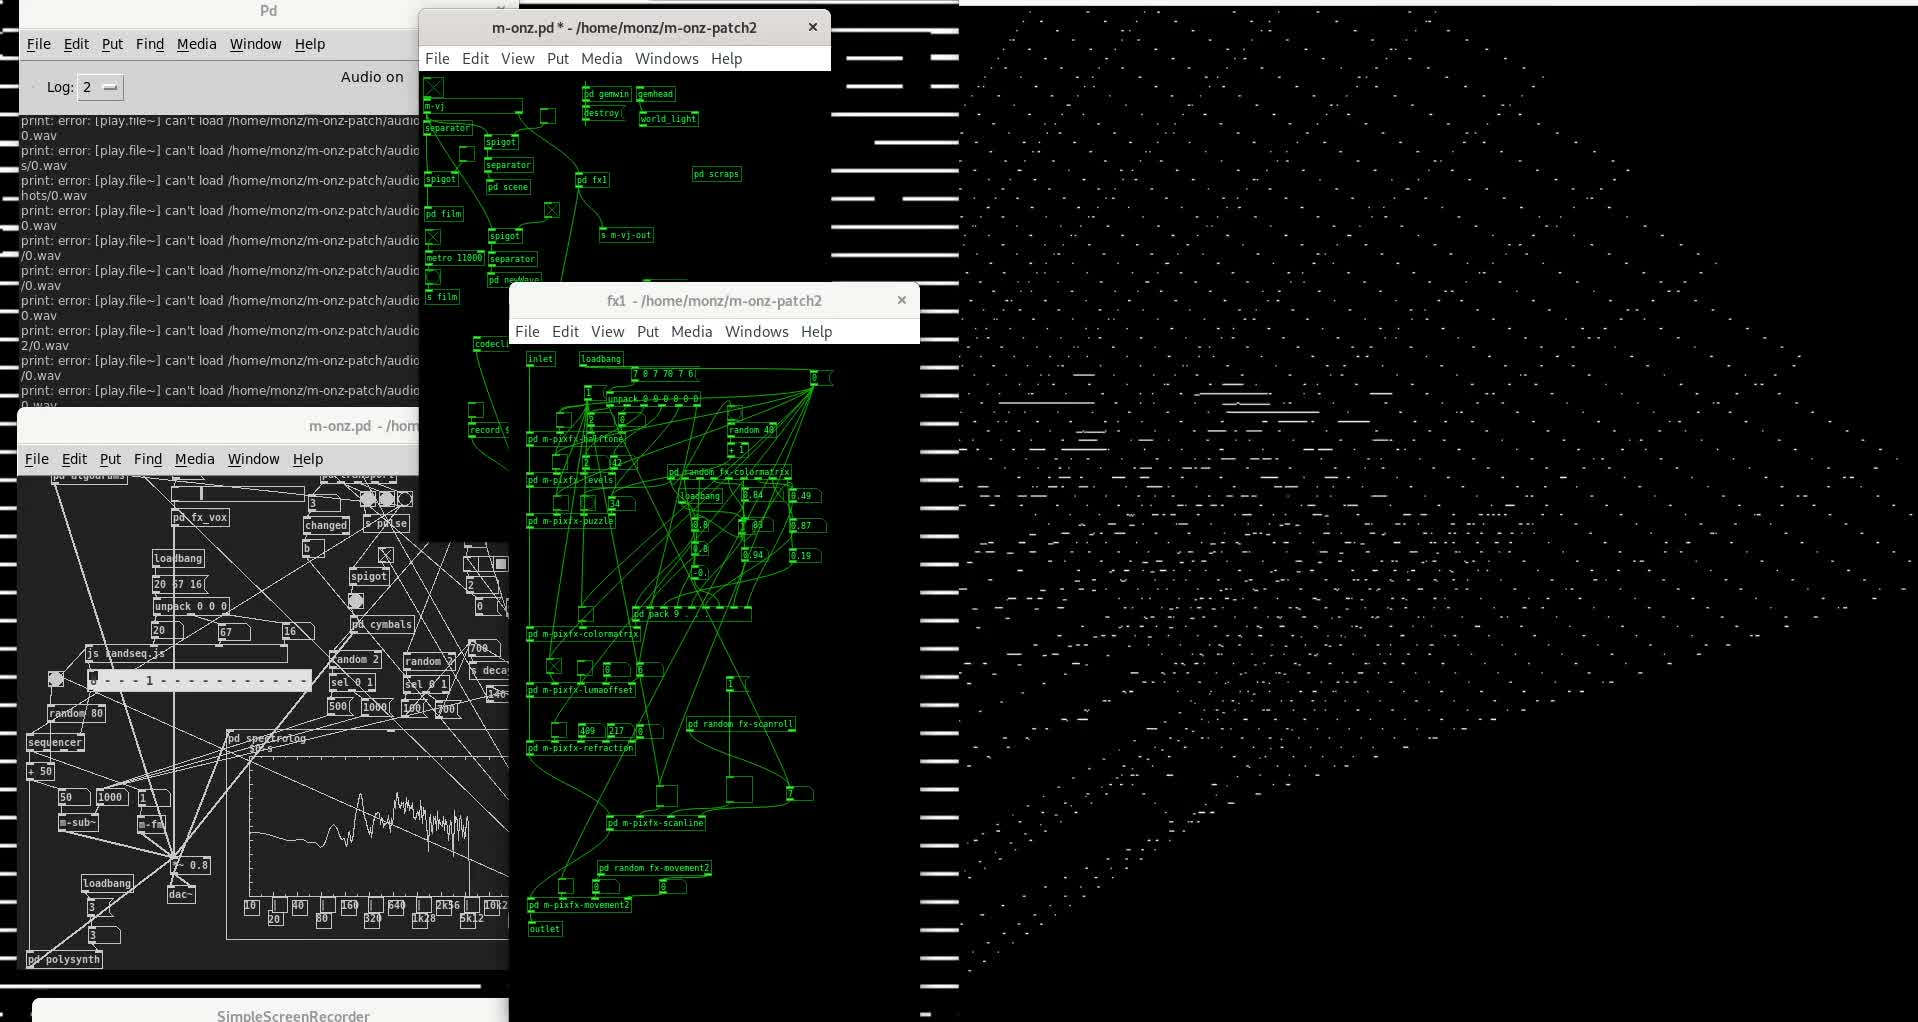
Task: Click the '20 67 16' message box
Action: point(179,584)
